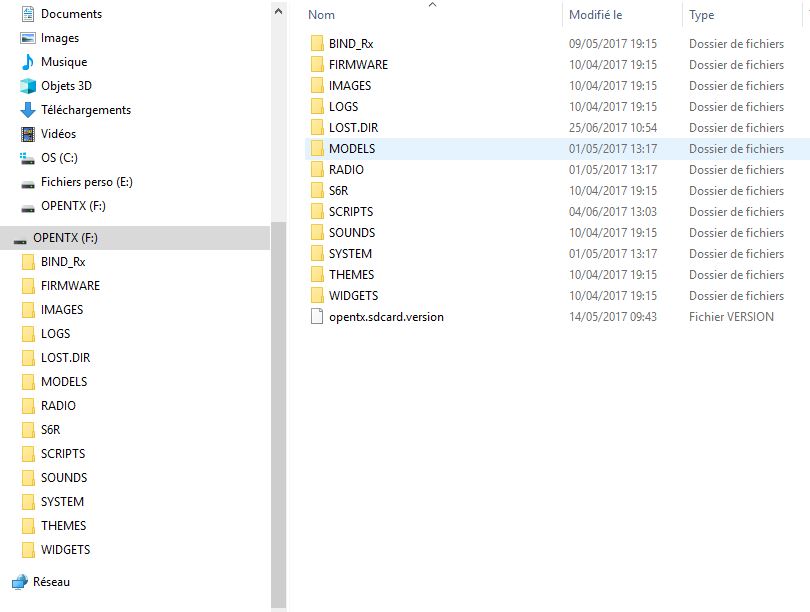
Task: Click date 01/05/2017 13:17 of RADIO row
Action: coord(613,170)
